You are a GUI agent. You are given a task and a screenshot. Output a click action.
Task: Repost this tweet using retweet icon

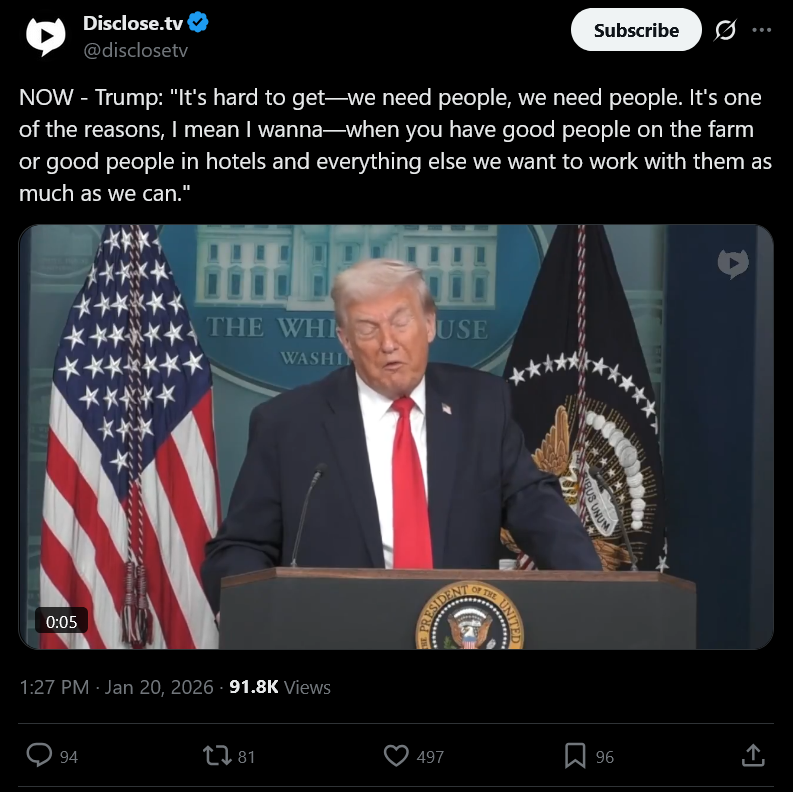point(216,756)
